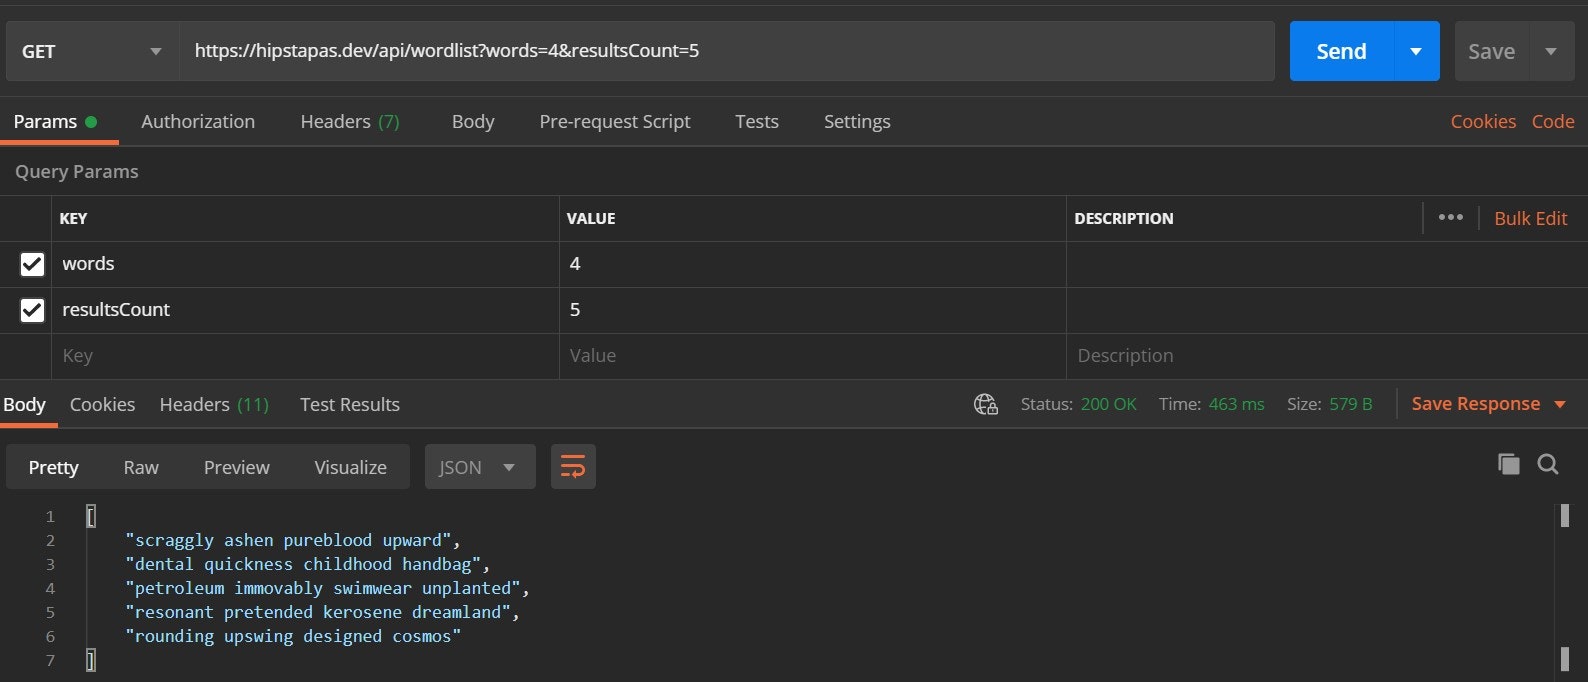Open the GET method dropdown

92,51
